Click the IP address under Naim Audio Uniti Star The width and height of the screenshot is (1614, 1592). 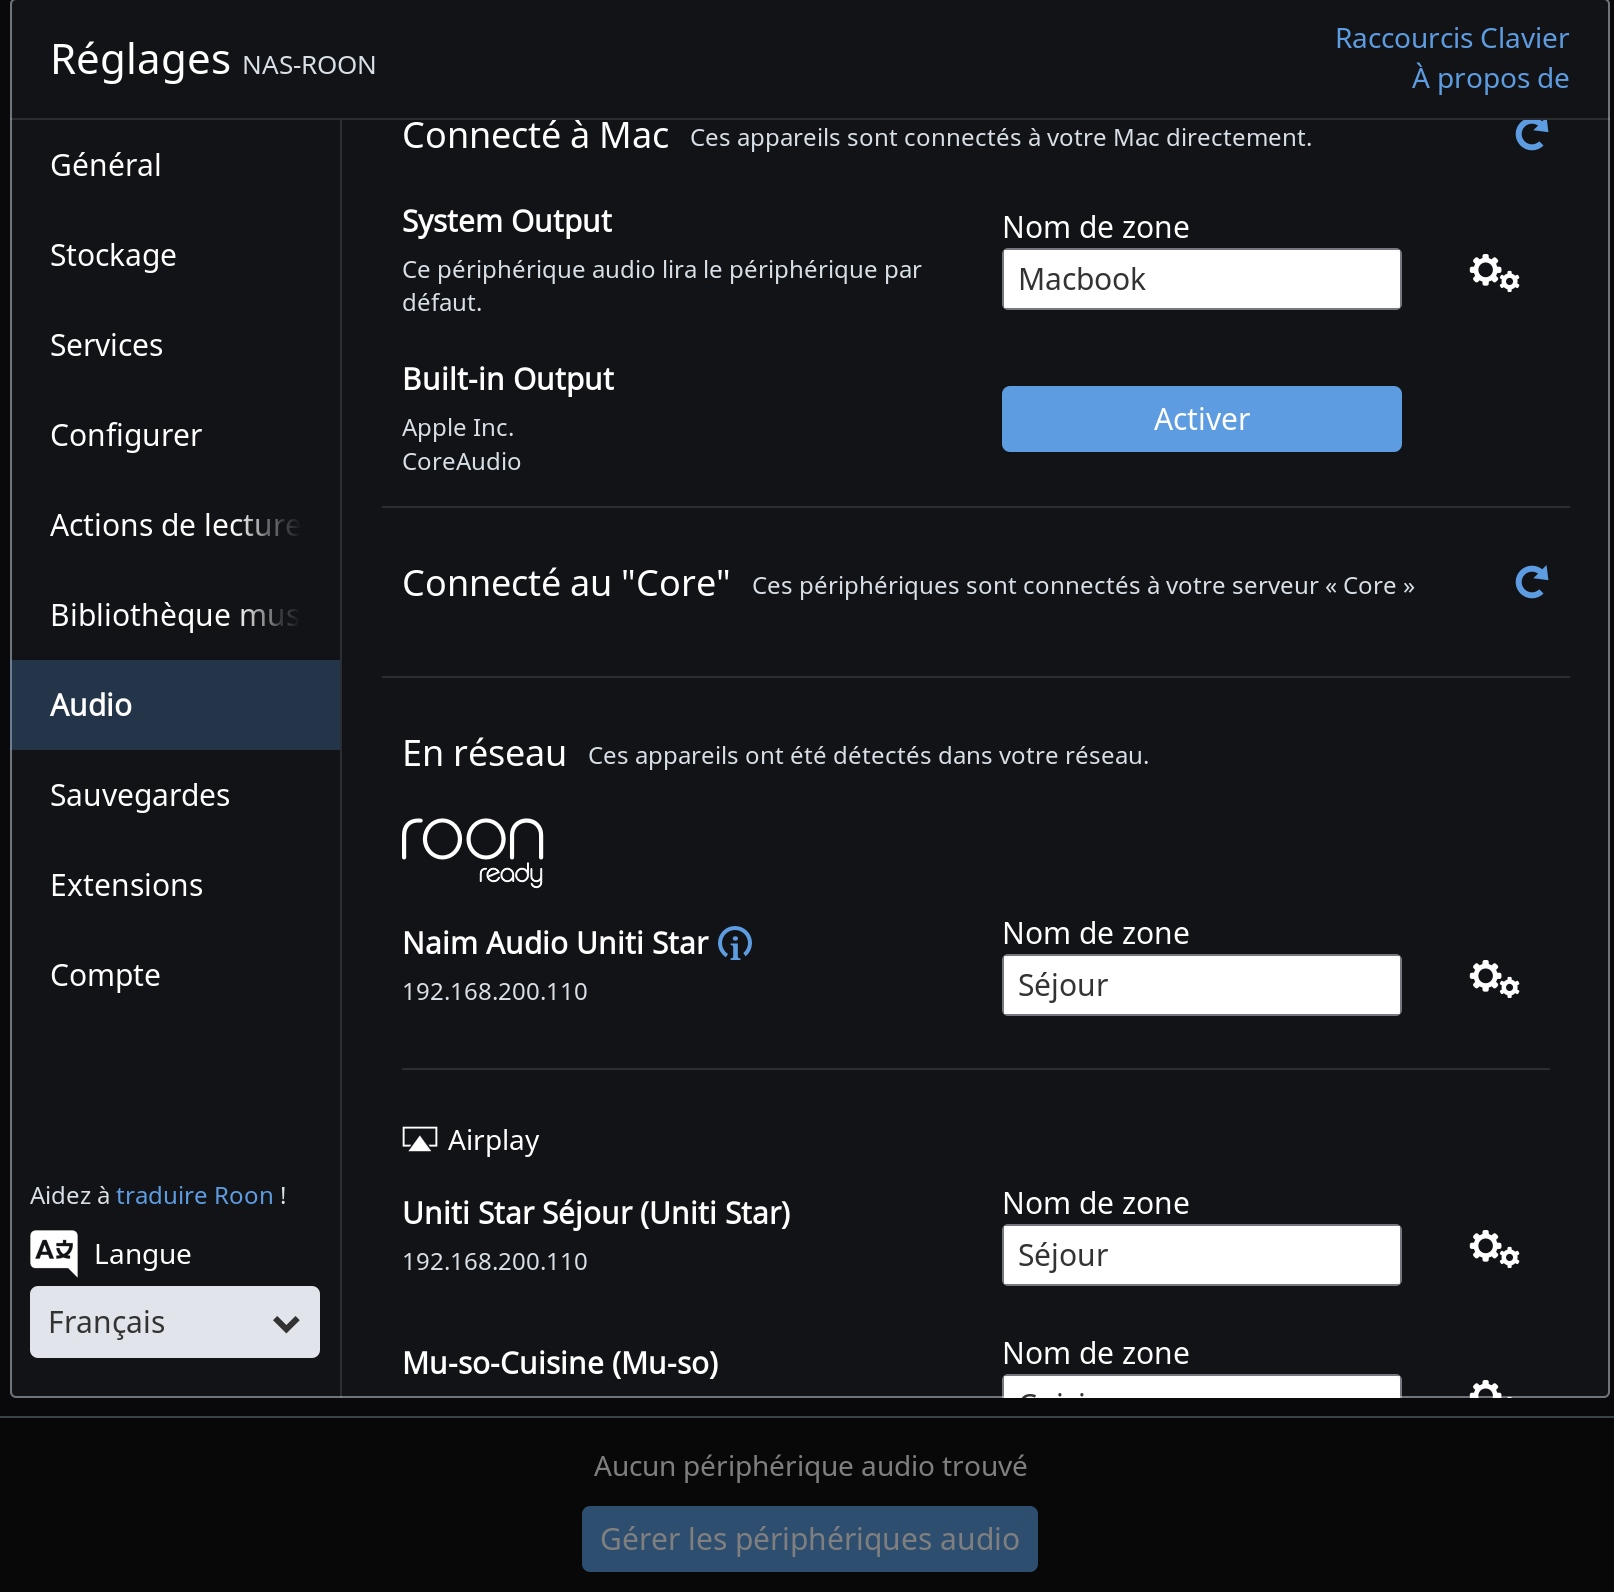495,991
